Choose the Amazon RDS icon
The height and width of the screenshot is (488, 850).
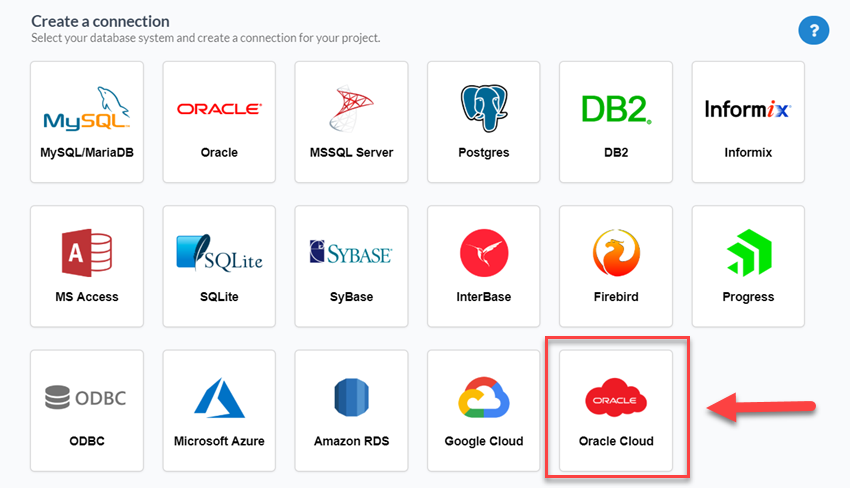[x=351, y=397]
